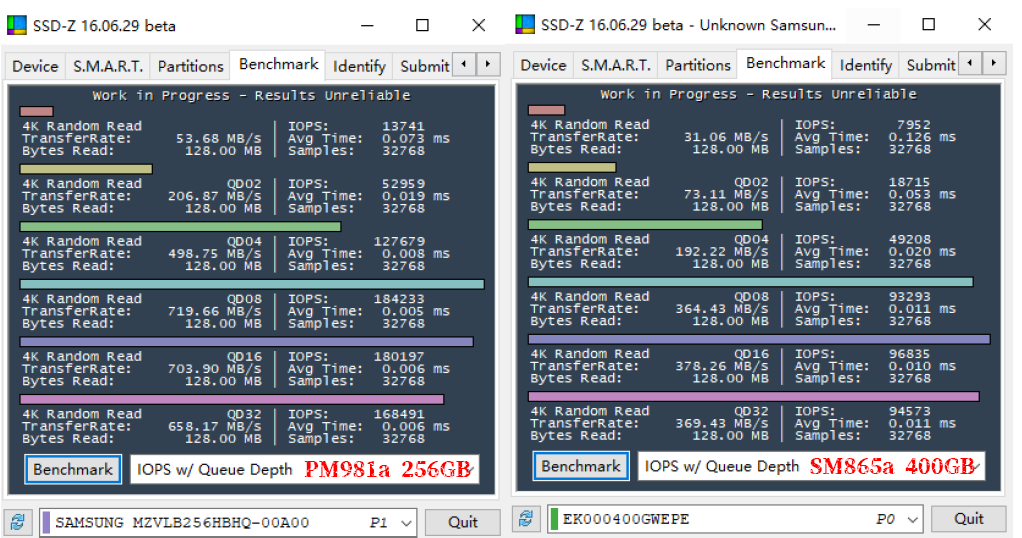Click the 703.90 MB/s transfer rate value

[x=214, y=369]
